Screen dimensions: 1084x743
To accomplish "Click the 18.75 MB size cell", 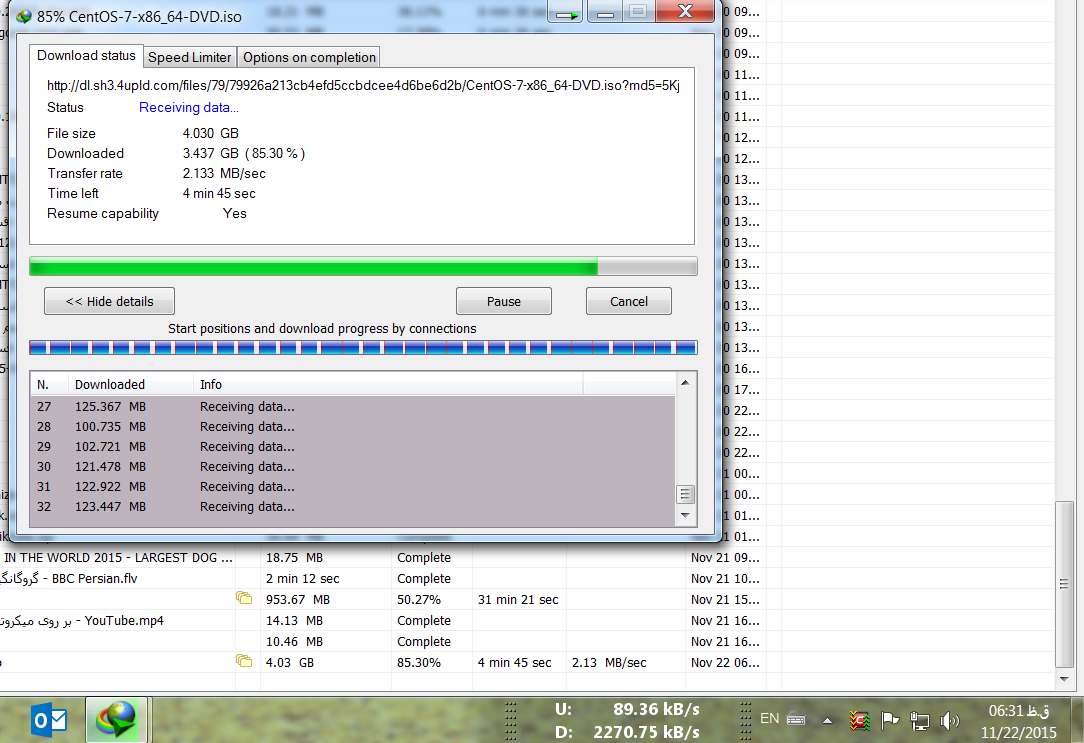I will point(295,557).
